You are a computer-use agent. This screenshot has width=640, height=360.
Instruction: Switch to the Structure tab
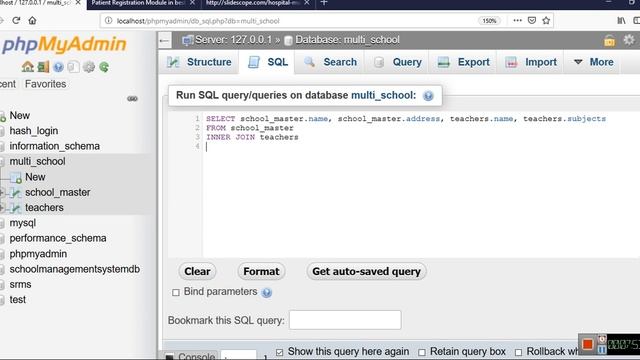199,62
